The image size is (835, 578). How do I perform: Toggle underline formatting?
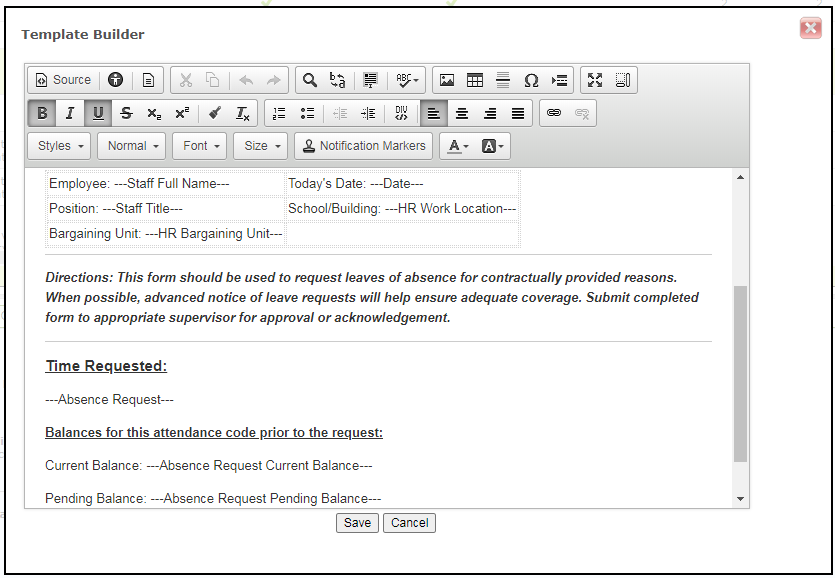click(x=97, y=113)
